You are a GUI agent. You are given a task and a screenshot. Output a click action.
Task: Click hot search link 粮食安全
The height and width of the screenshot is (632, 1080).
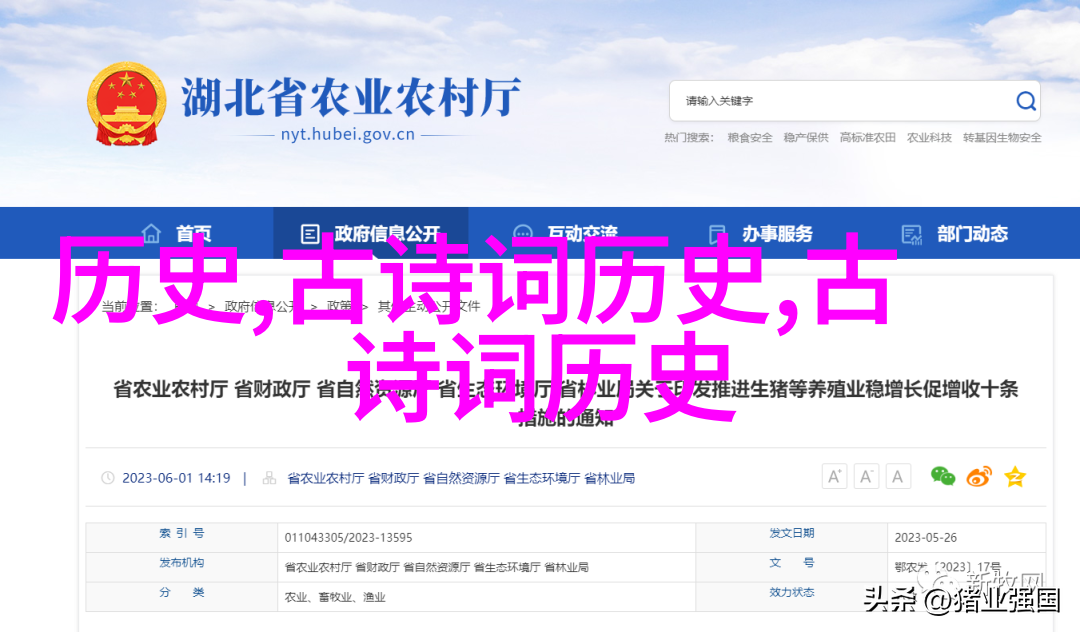pos(750,138)
